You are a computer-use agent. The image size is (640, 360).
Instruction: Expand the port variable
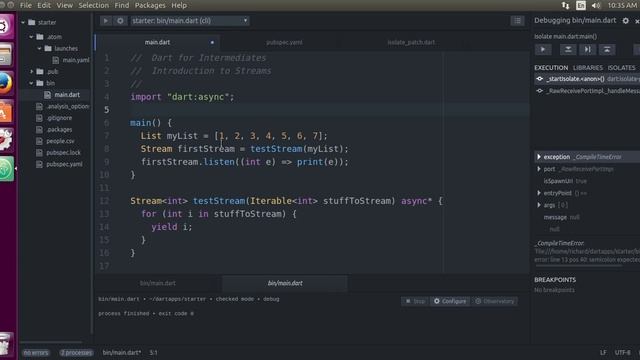[539, 169]
